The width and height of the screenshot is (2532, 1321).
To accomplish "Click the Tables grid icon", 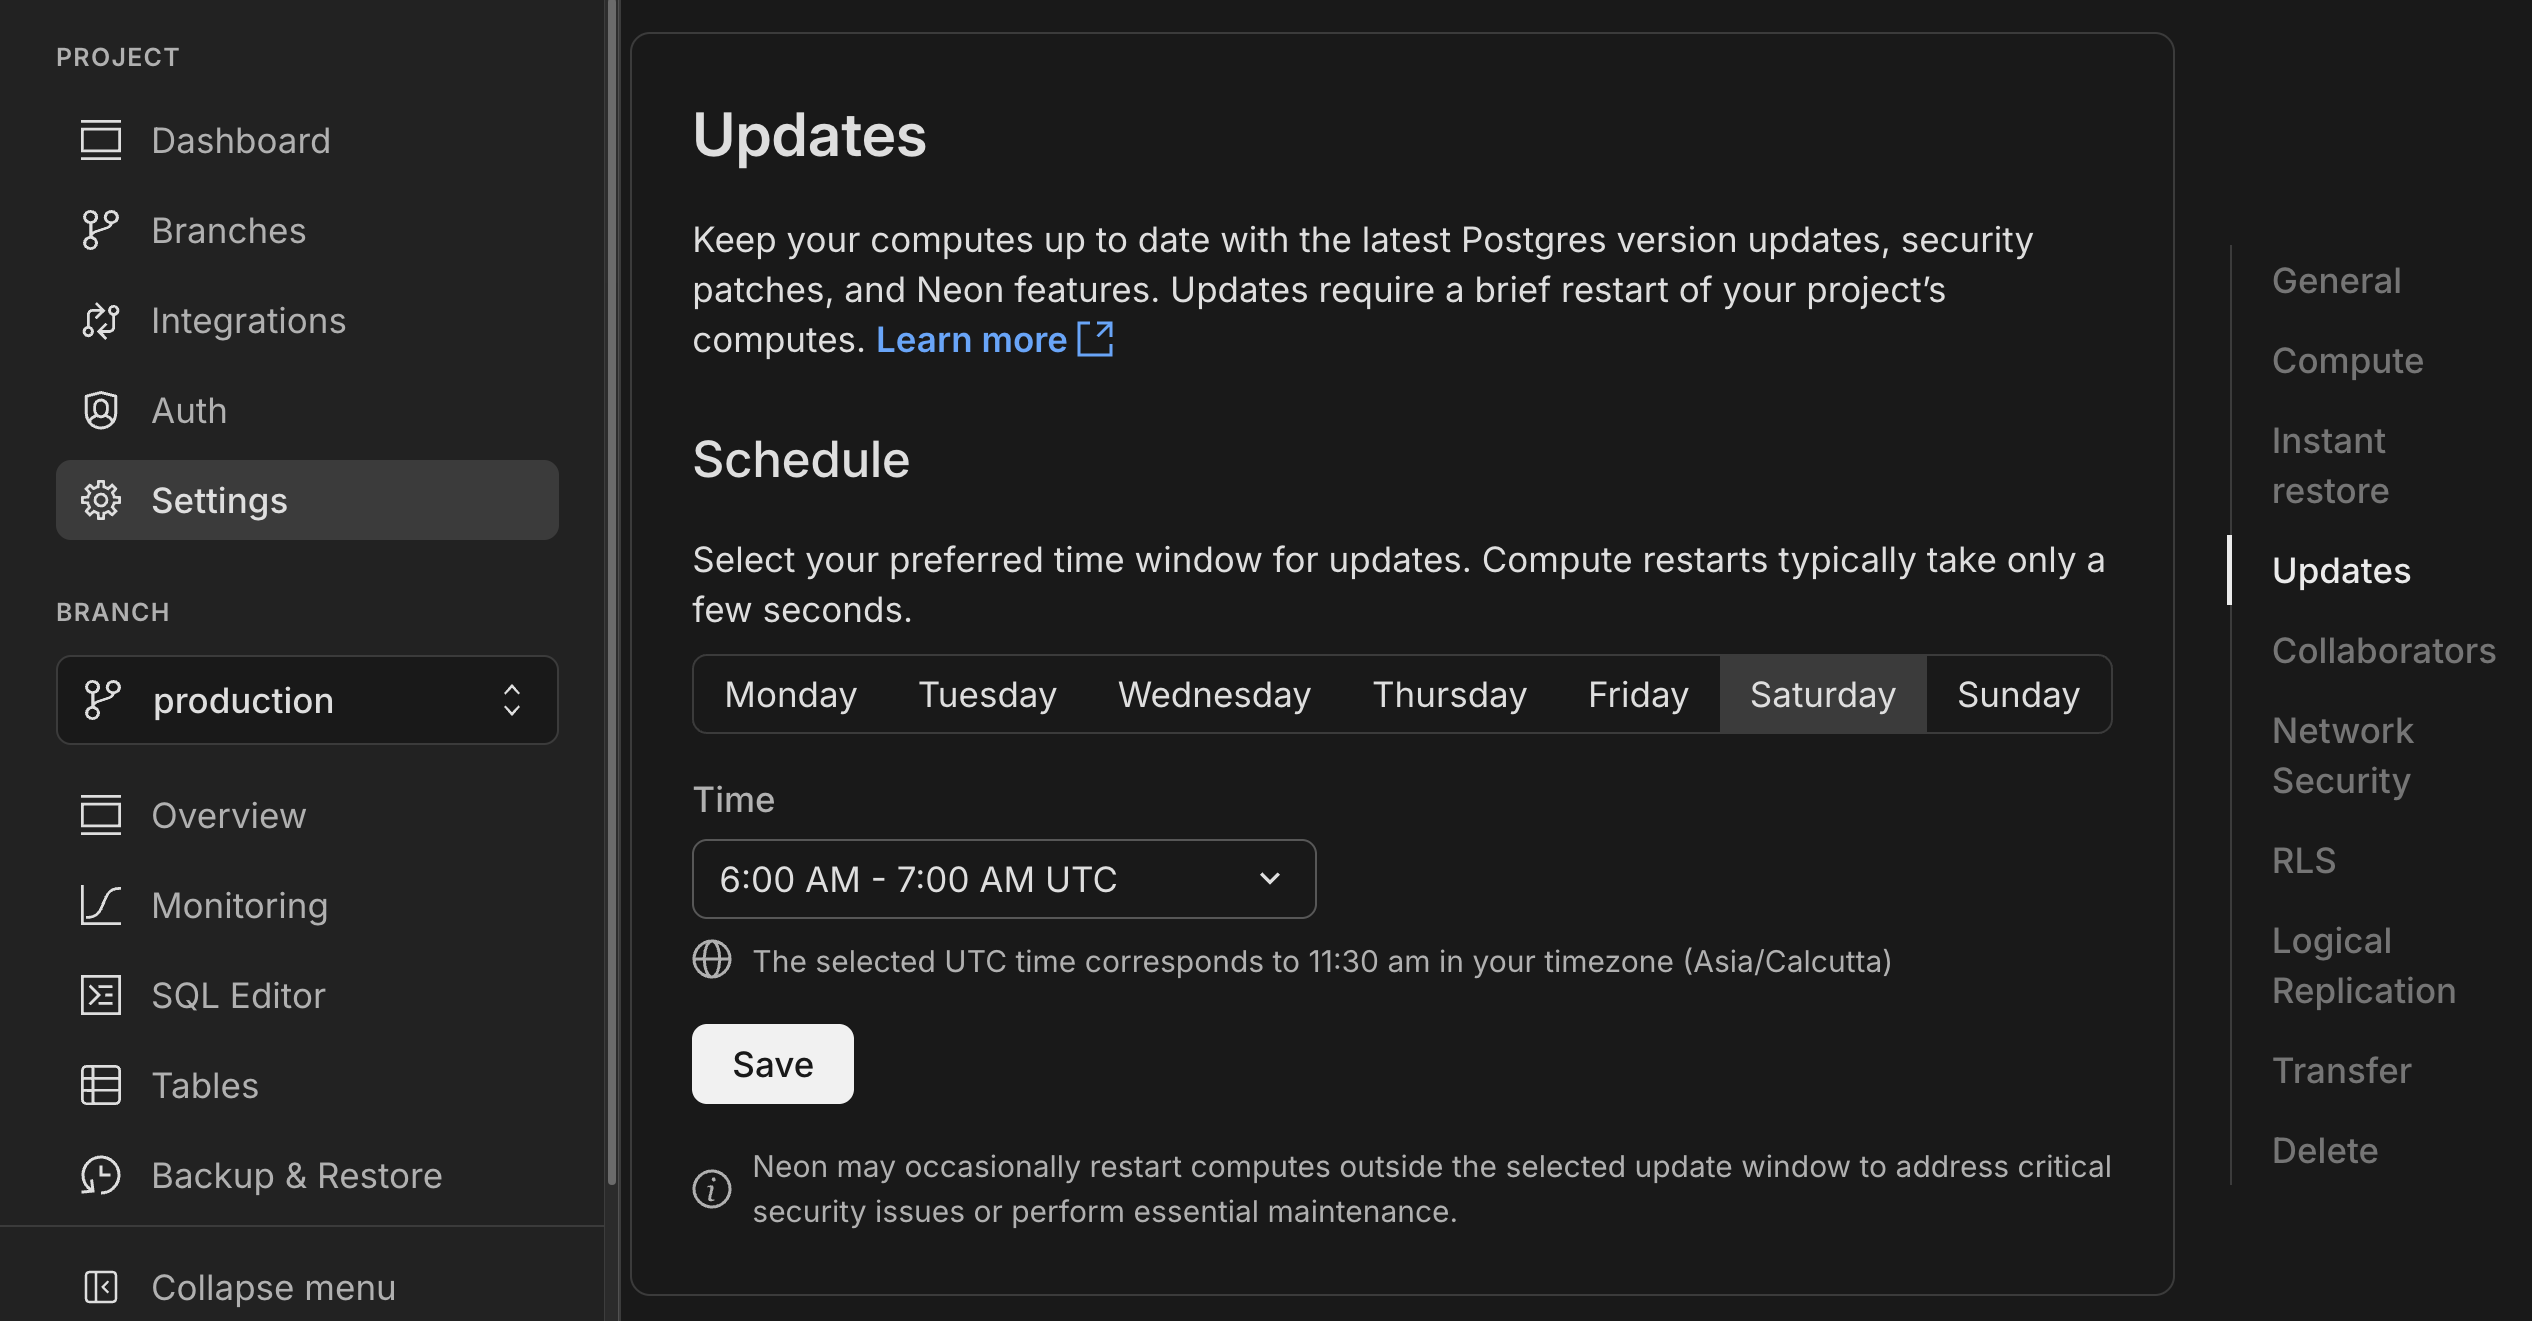I will coord(101,1085).
